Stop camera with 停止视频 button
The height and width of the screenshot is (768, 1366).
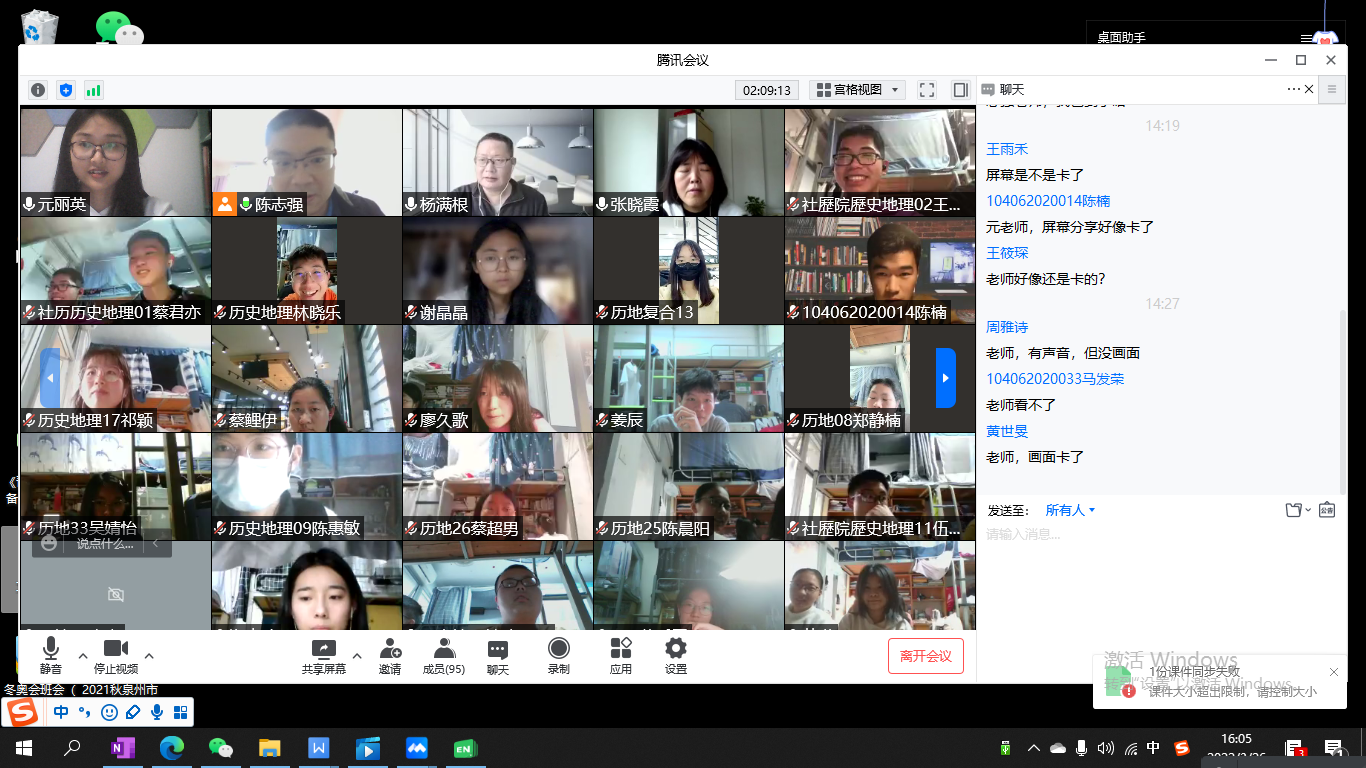click(116, 656)
